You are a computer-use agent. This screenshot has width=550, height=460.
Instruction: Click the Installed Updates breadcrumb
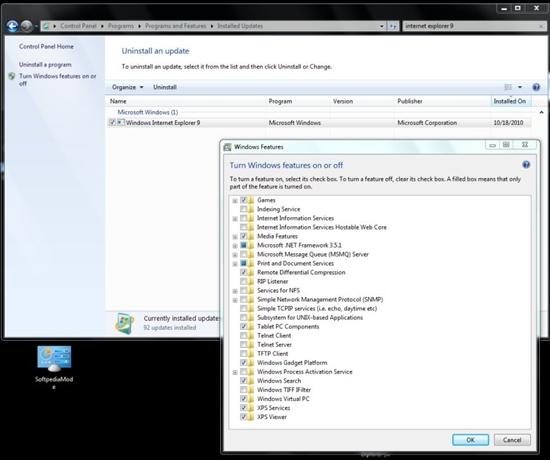click(x=240, y=26)
